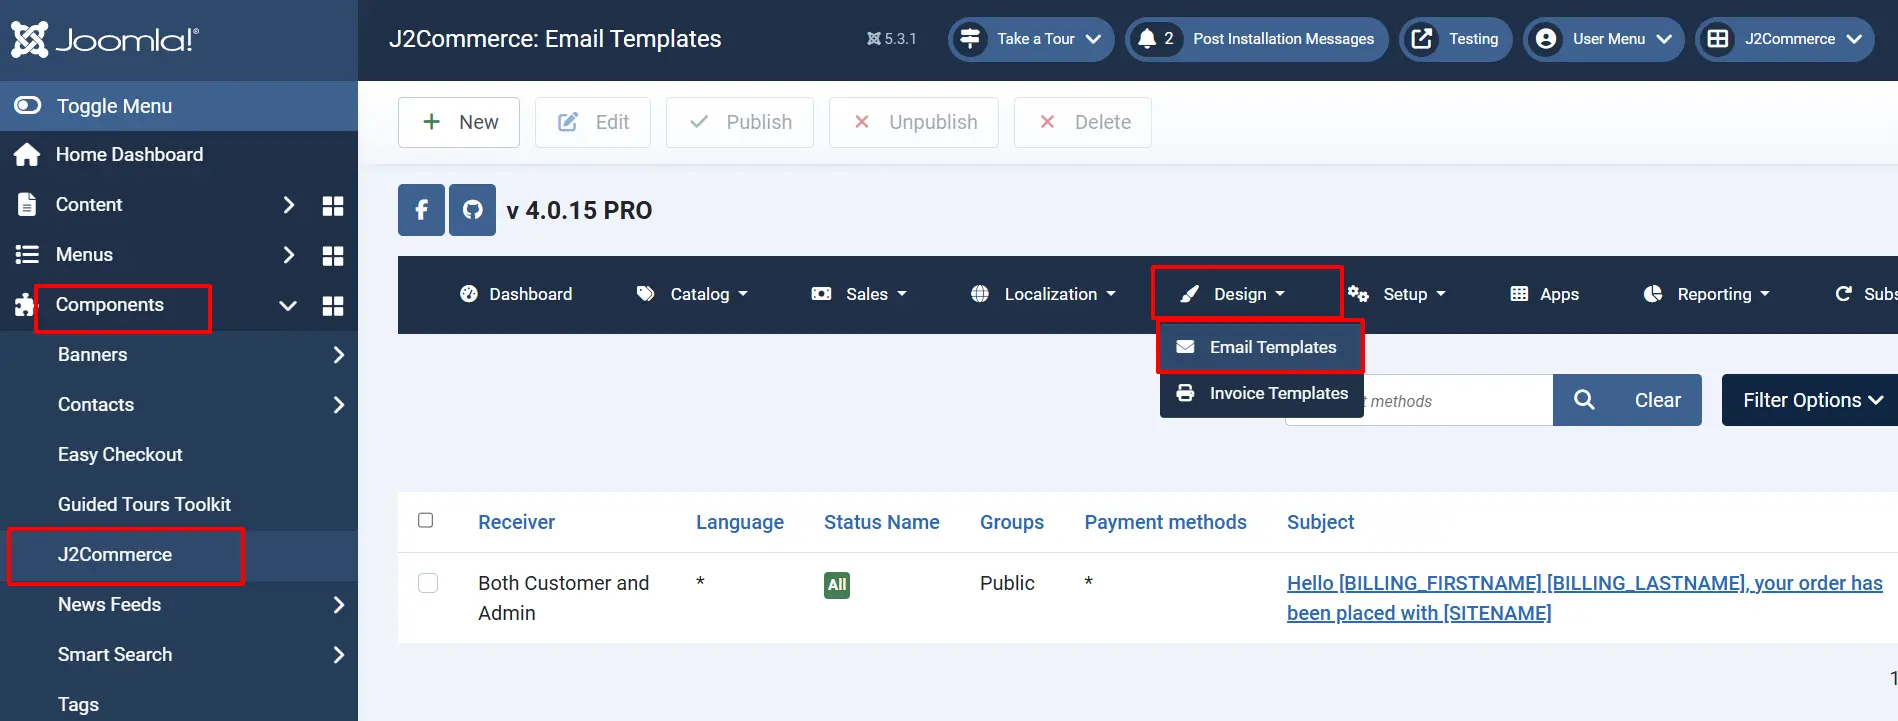1898x721 pixels.
Task: Expand the Menus sidebar chevron
Action: [x=288, y=255]
